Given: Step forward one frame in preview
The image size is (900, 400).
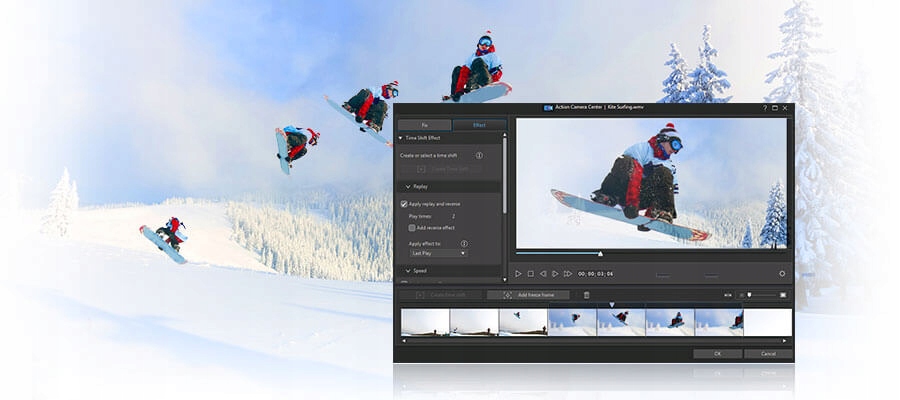Looking at the screenshot, I should click(555, 273).
